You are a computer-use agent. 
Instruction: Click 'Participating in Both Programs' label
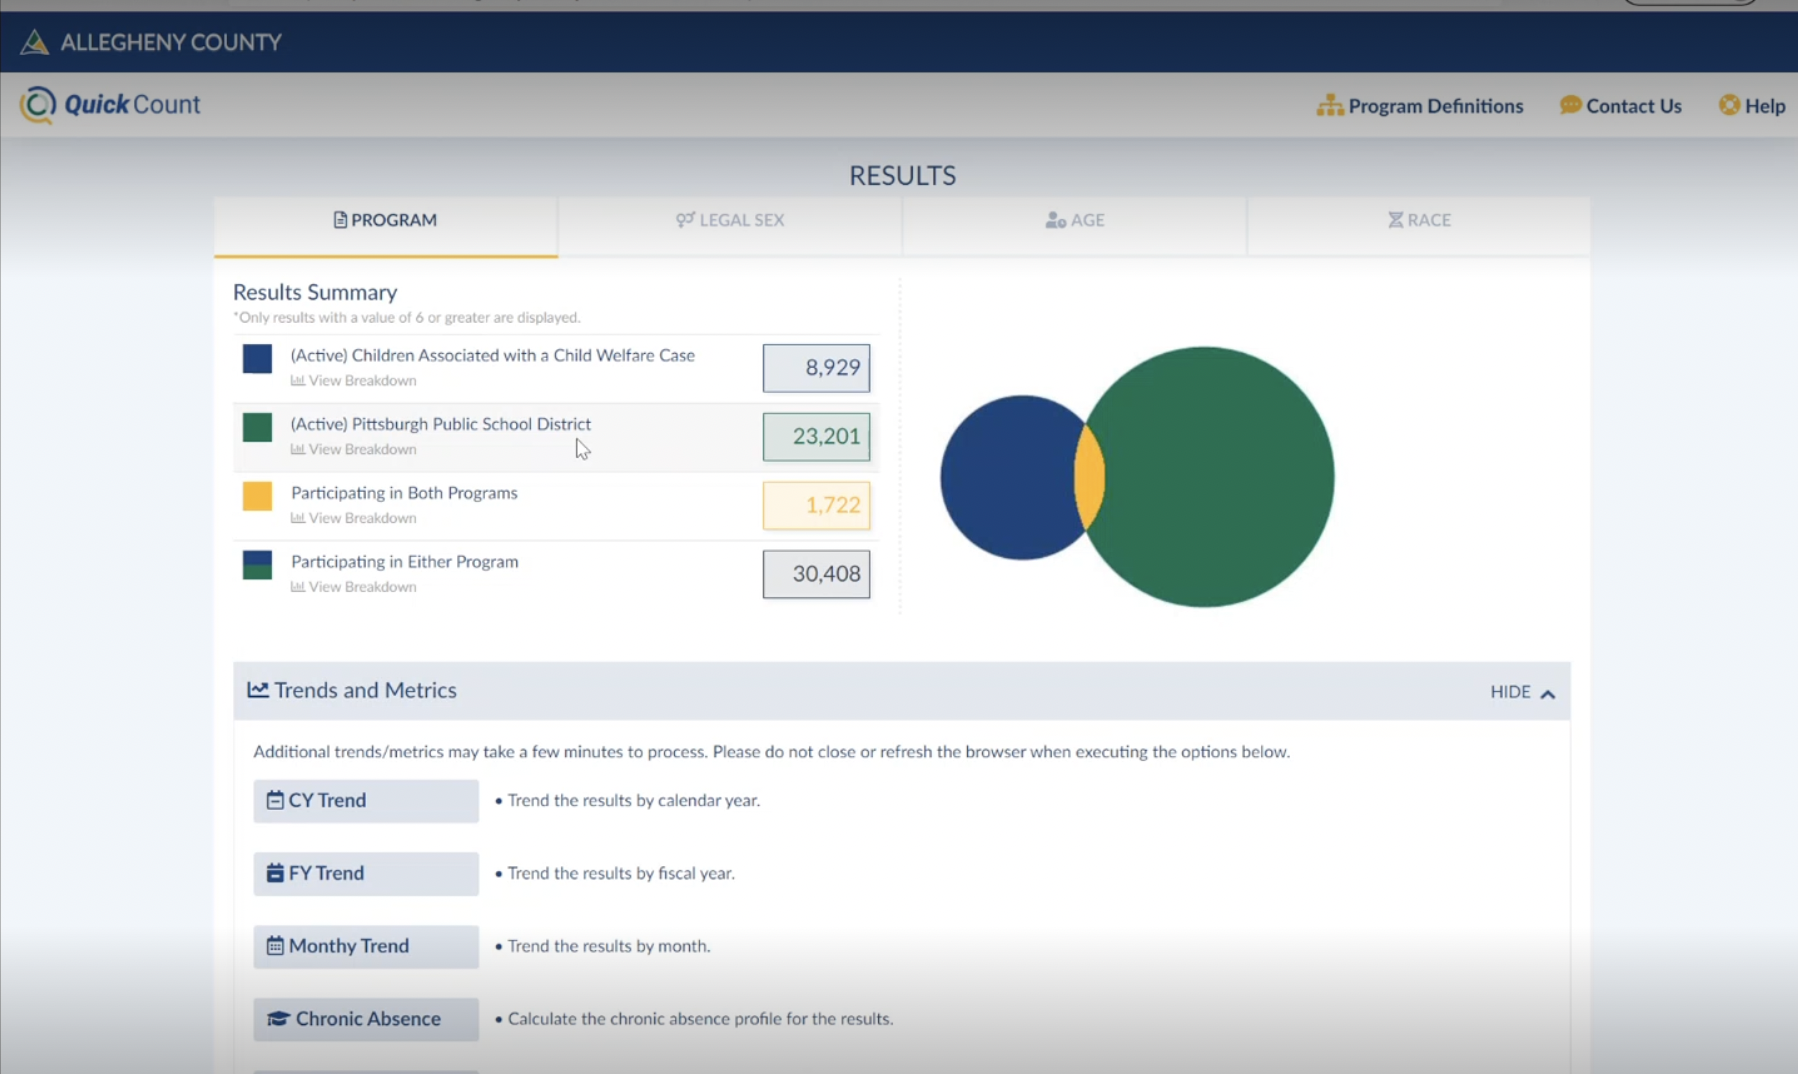coord(404,493)
